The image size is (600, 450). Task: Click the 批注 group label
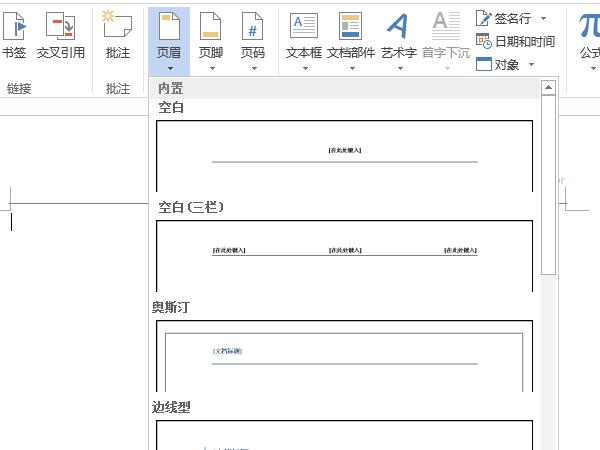117,89
